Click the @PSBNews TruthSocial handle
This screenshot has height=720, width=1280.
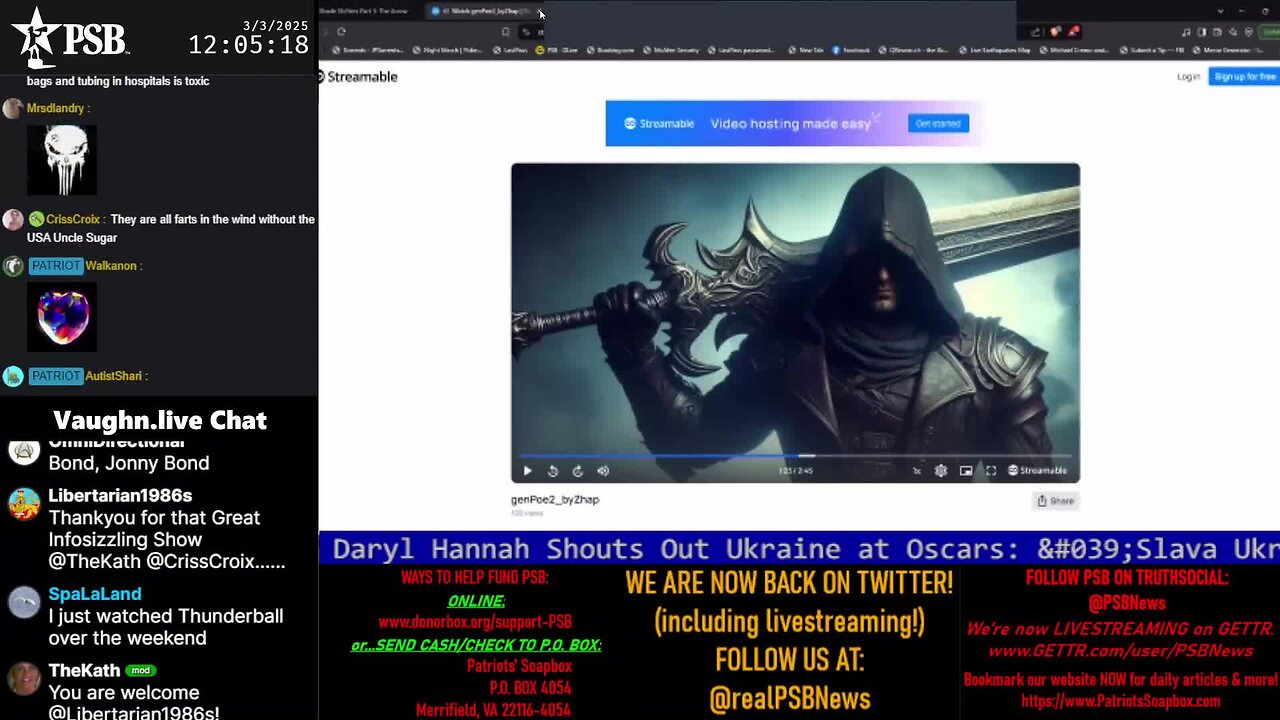[1127, 603]
